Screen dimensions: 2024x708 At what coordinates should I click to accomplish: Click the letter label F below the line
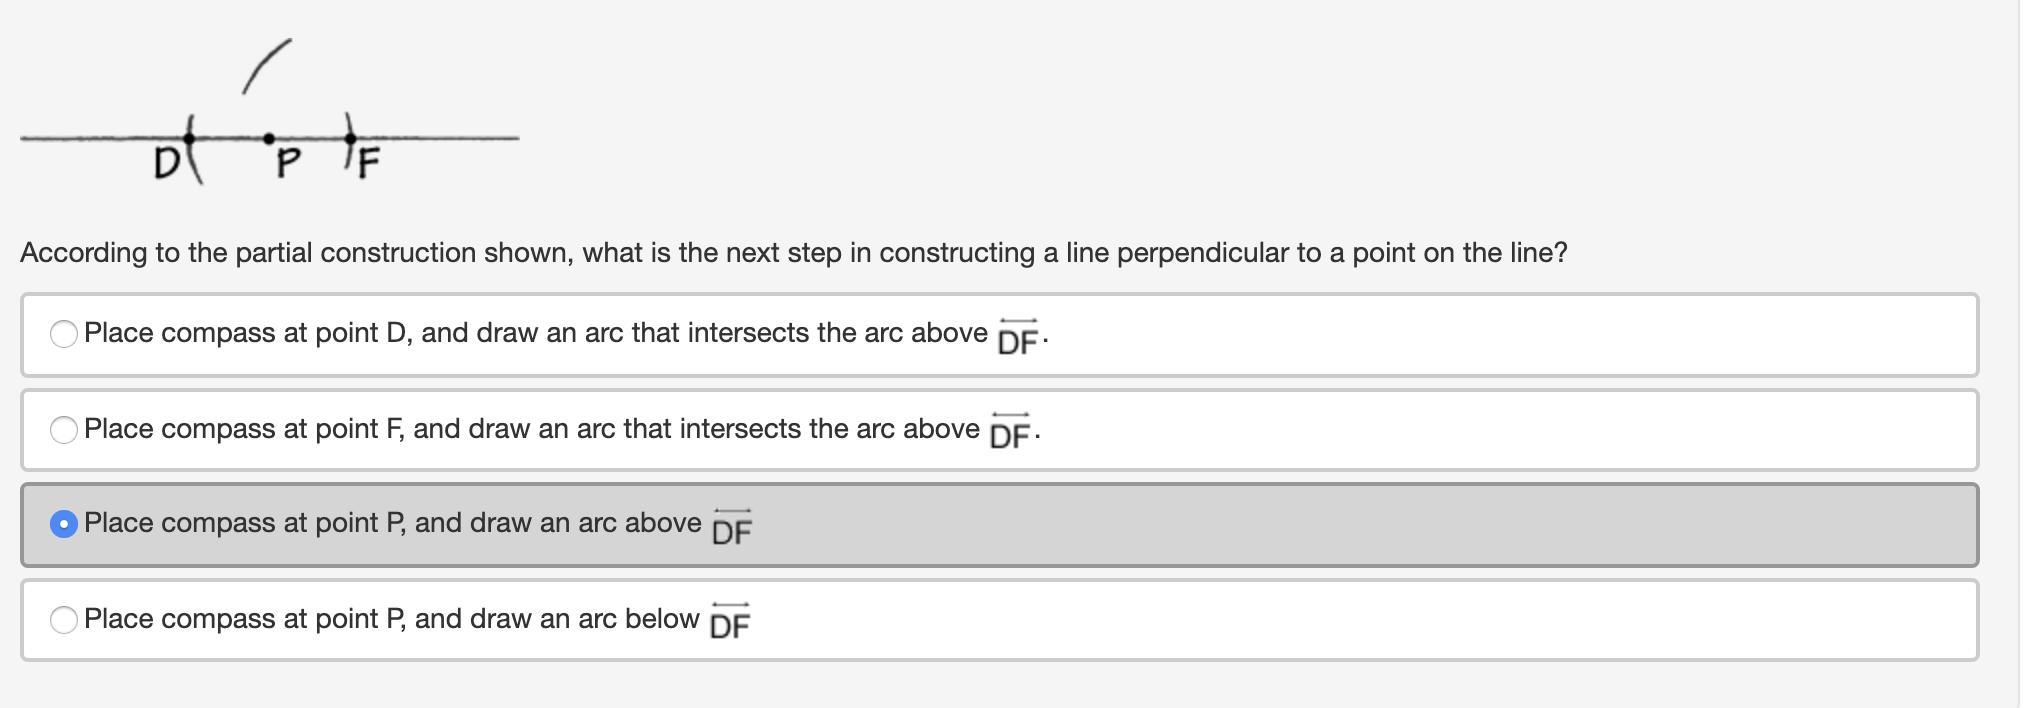pyautogui.click(x=369, y=163)
